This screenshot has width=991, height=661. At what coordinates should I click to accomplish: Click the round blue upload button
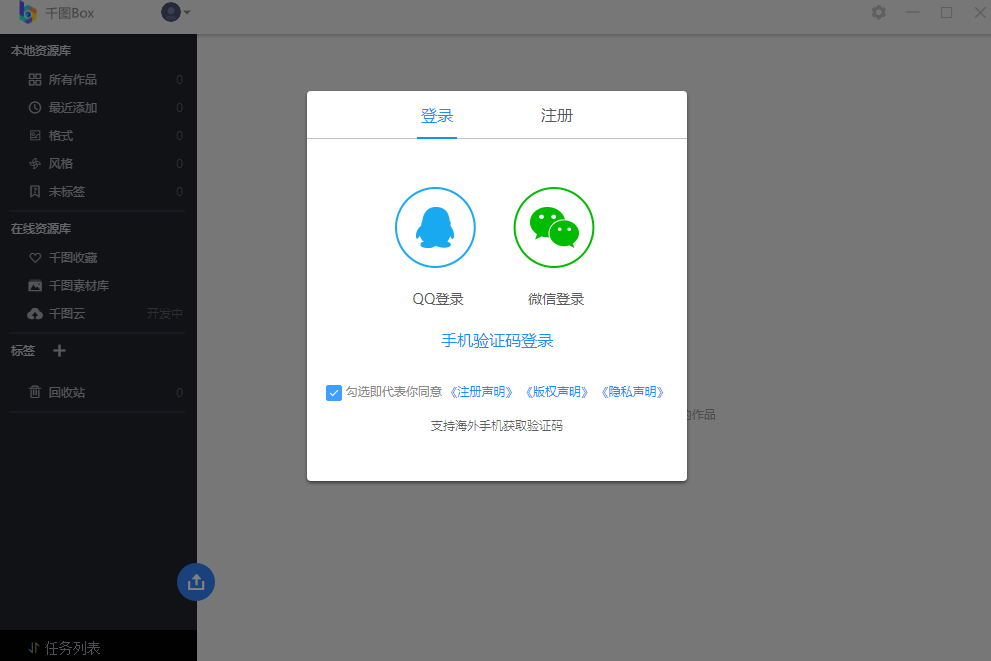click(x=196, y=582)
